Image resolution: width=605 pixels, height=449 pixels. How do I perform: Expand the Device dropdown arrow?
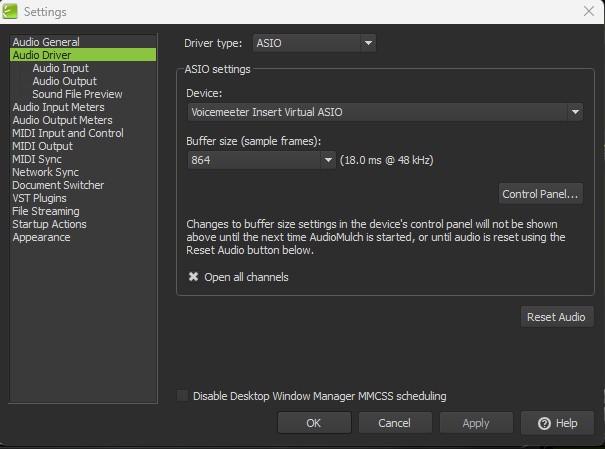575,112
